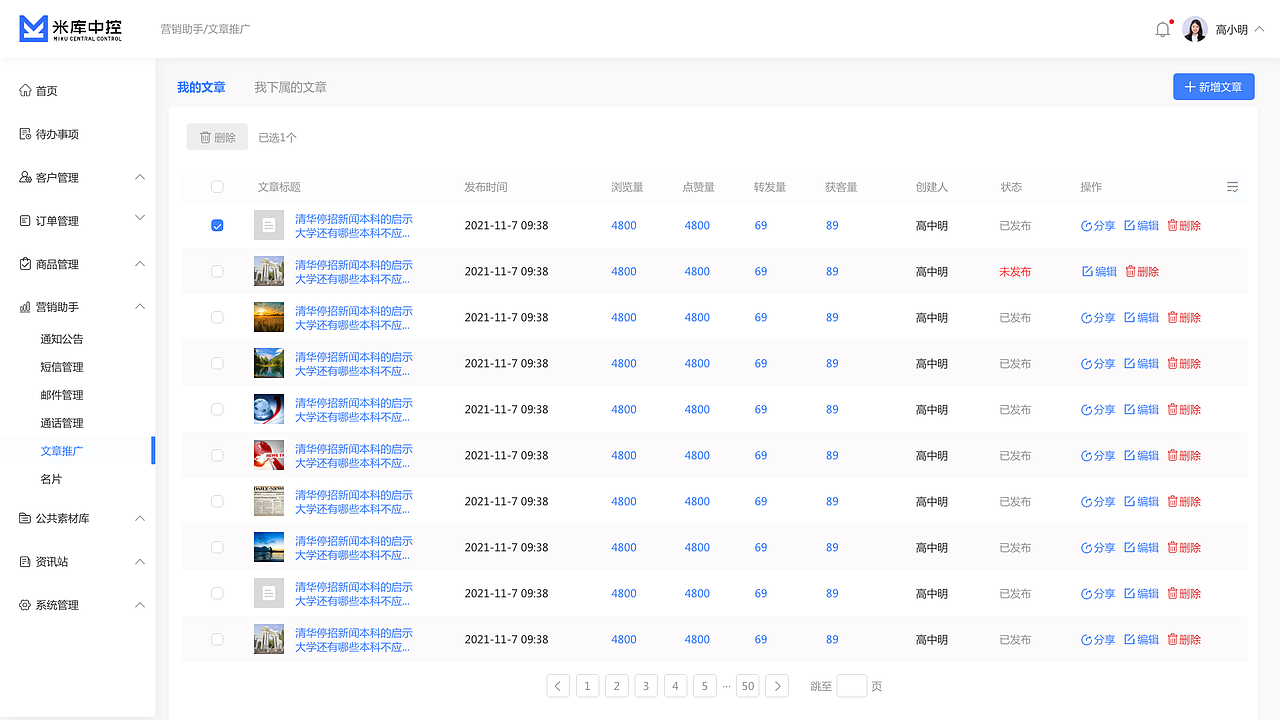
Task: Toggle the select-all checkbox in table header
Action: click(x=217, y=187)
